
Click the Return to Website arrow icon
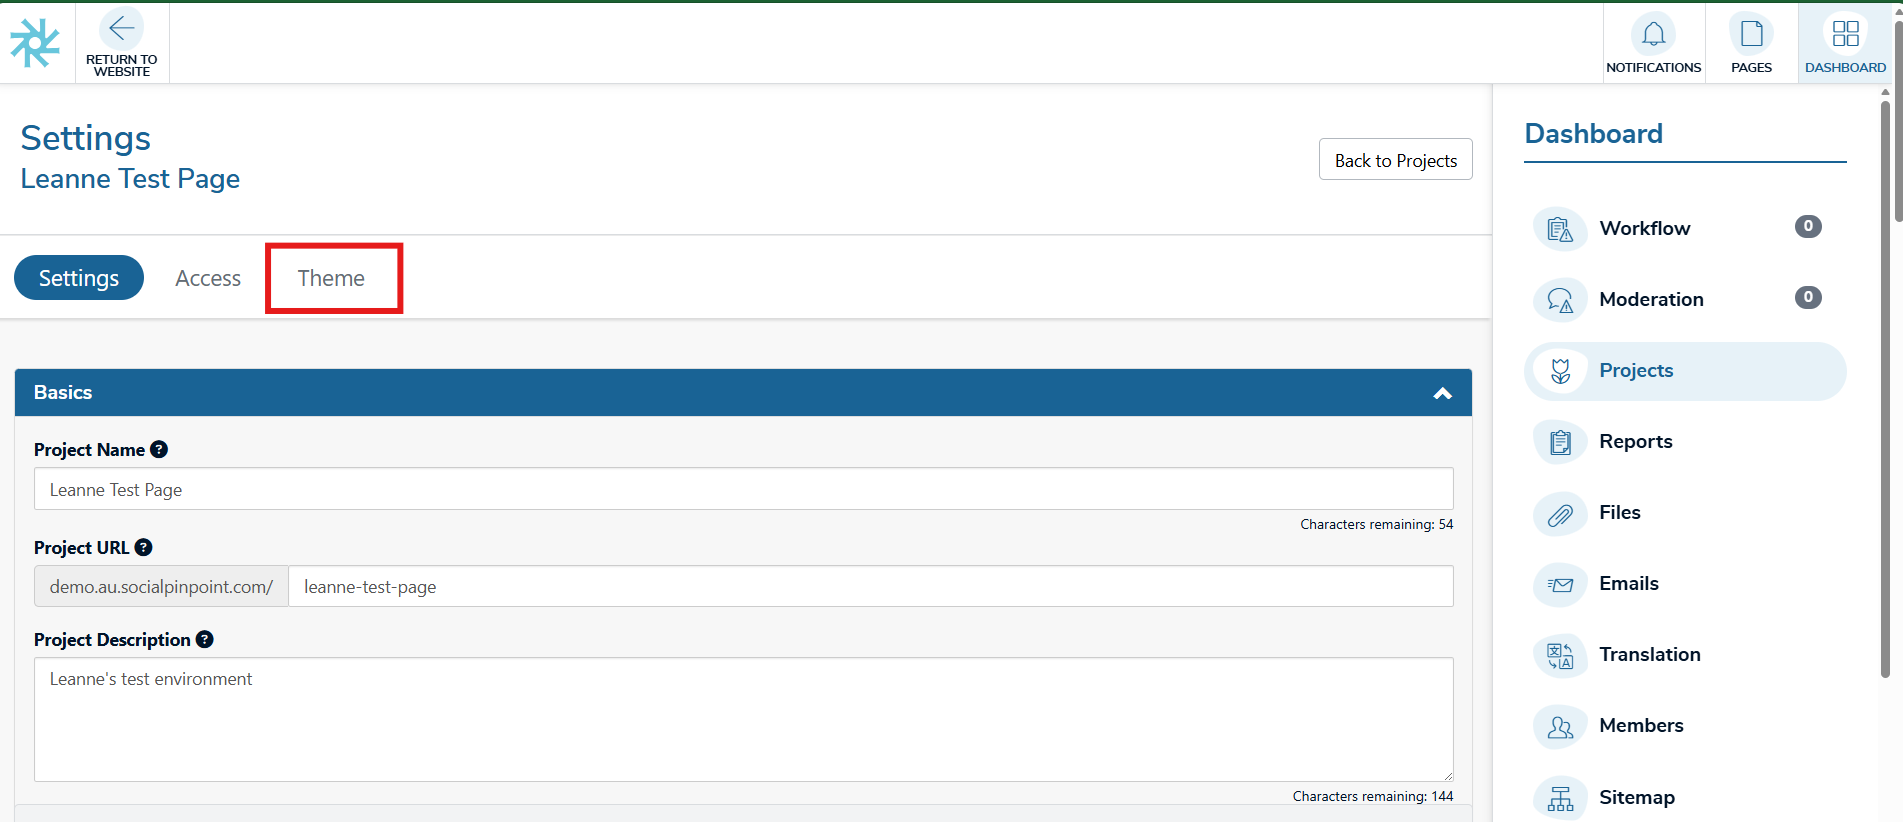point(121,29)
